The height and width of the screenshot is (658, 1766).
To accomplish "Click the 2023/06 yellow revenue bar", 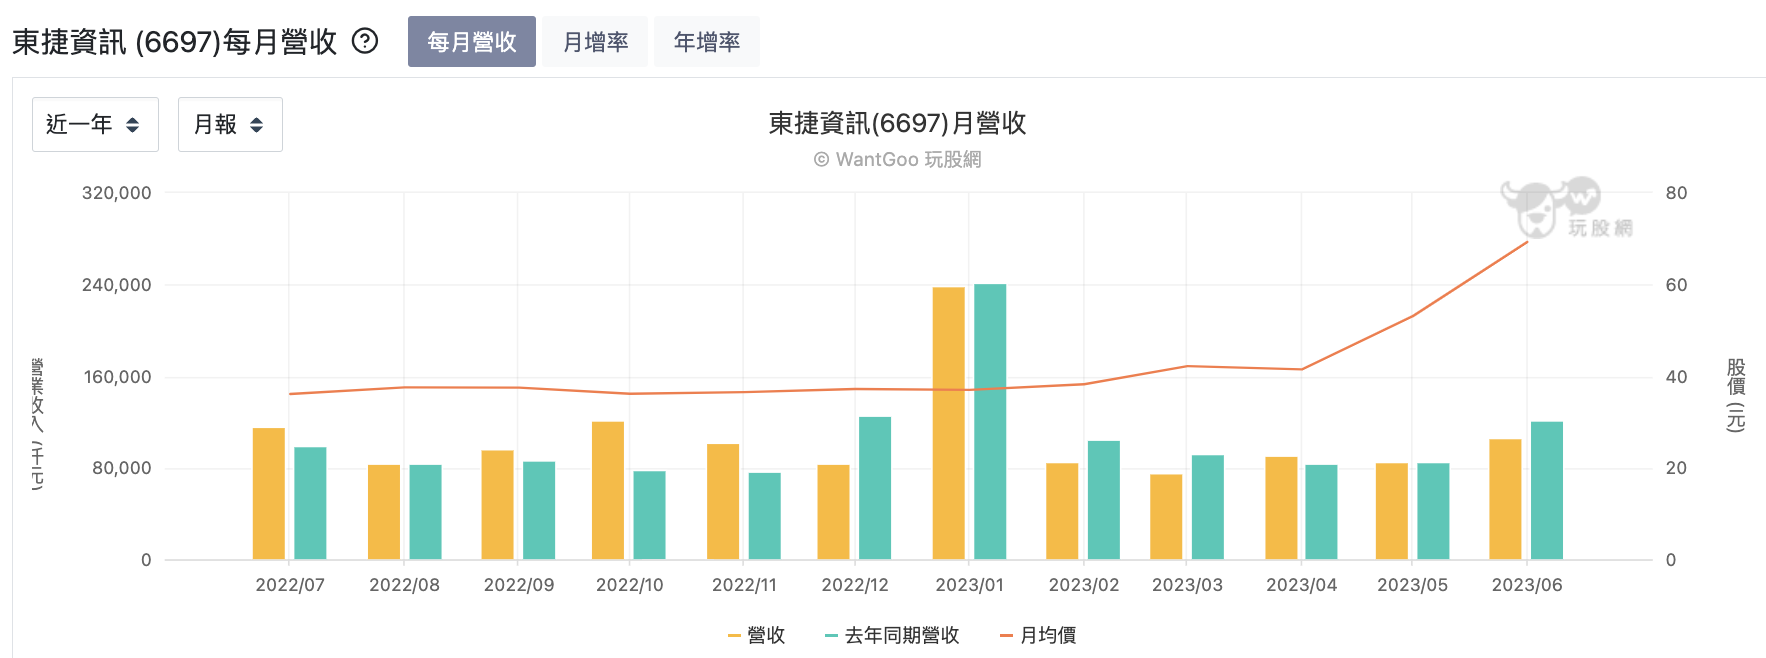I will (x=1505, y=499).
